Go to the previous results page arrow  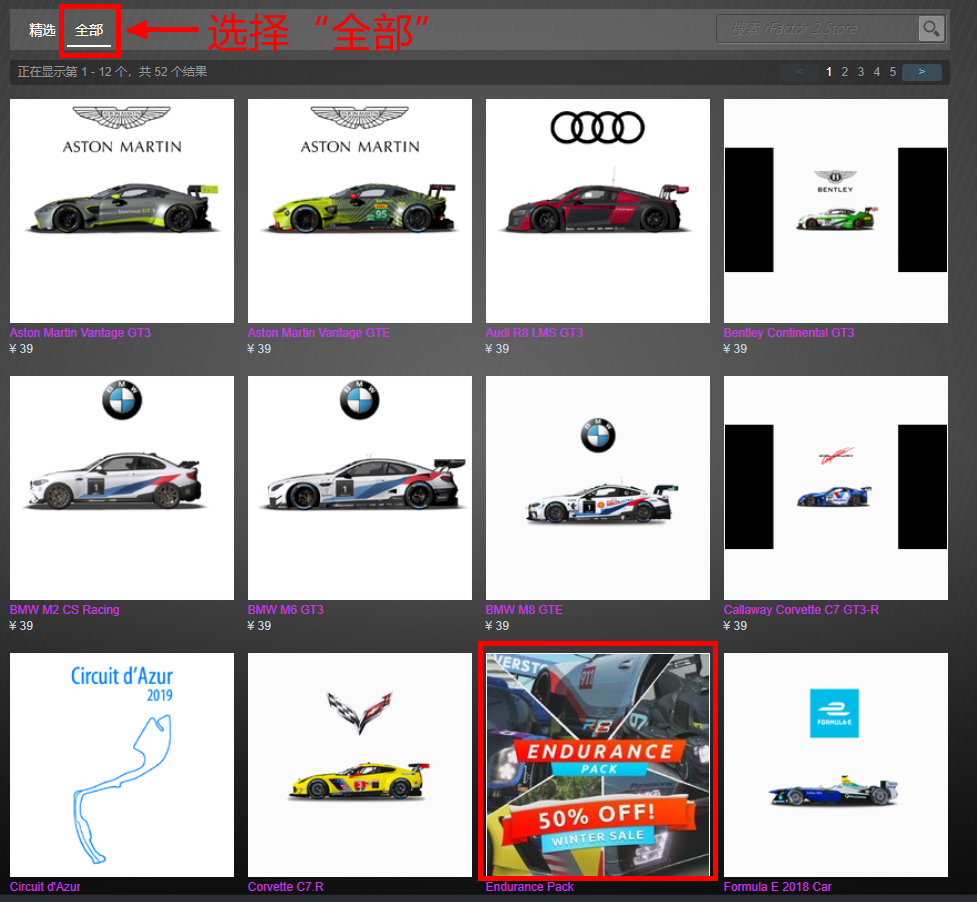click(799, 72)
